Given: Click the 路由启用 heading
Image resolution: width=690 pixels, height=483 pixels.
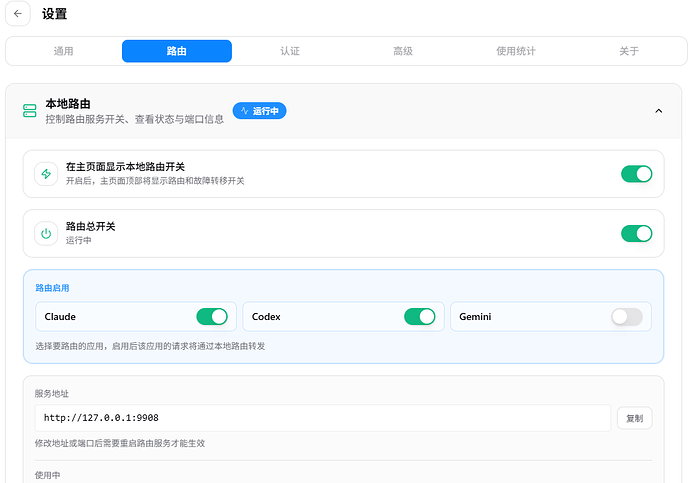Looking at the screenshot, I should click(52, 288).
